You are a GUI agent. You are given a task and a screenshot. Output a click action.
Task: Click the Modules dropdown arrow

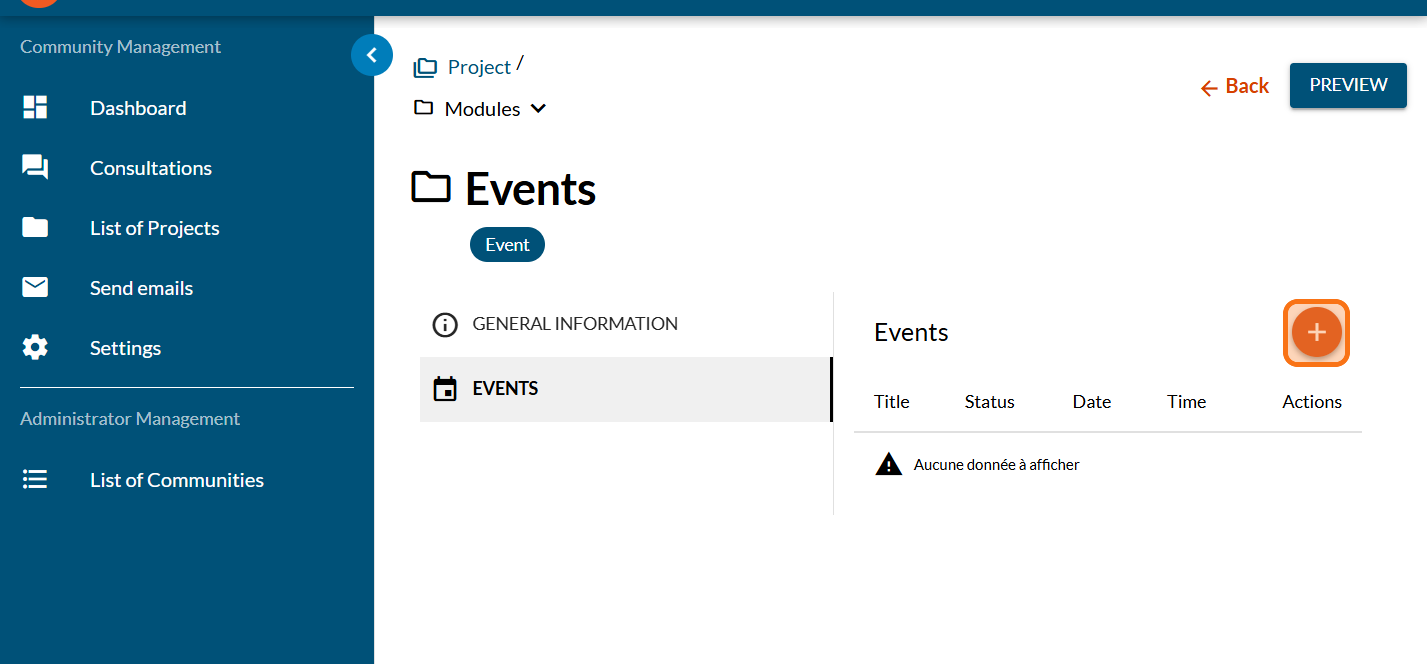coord(538,109)
